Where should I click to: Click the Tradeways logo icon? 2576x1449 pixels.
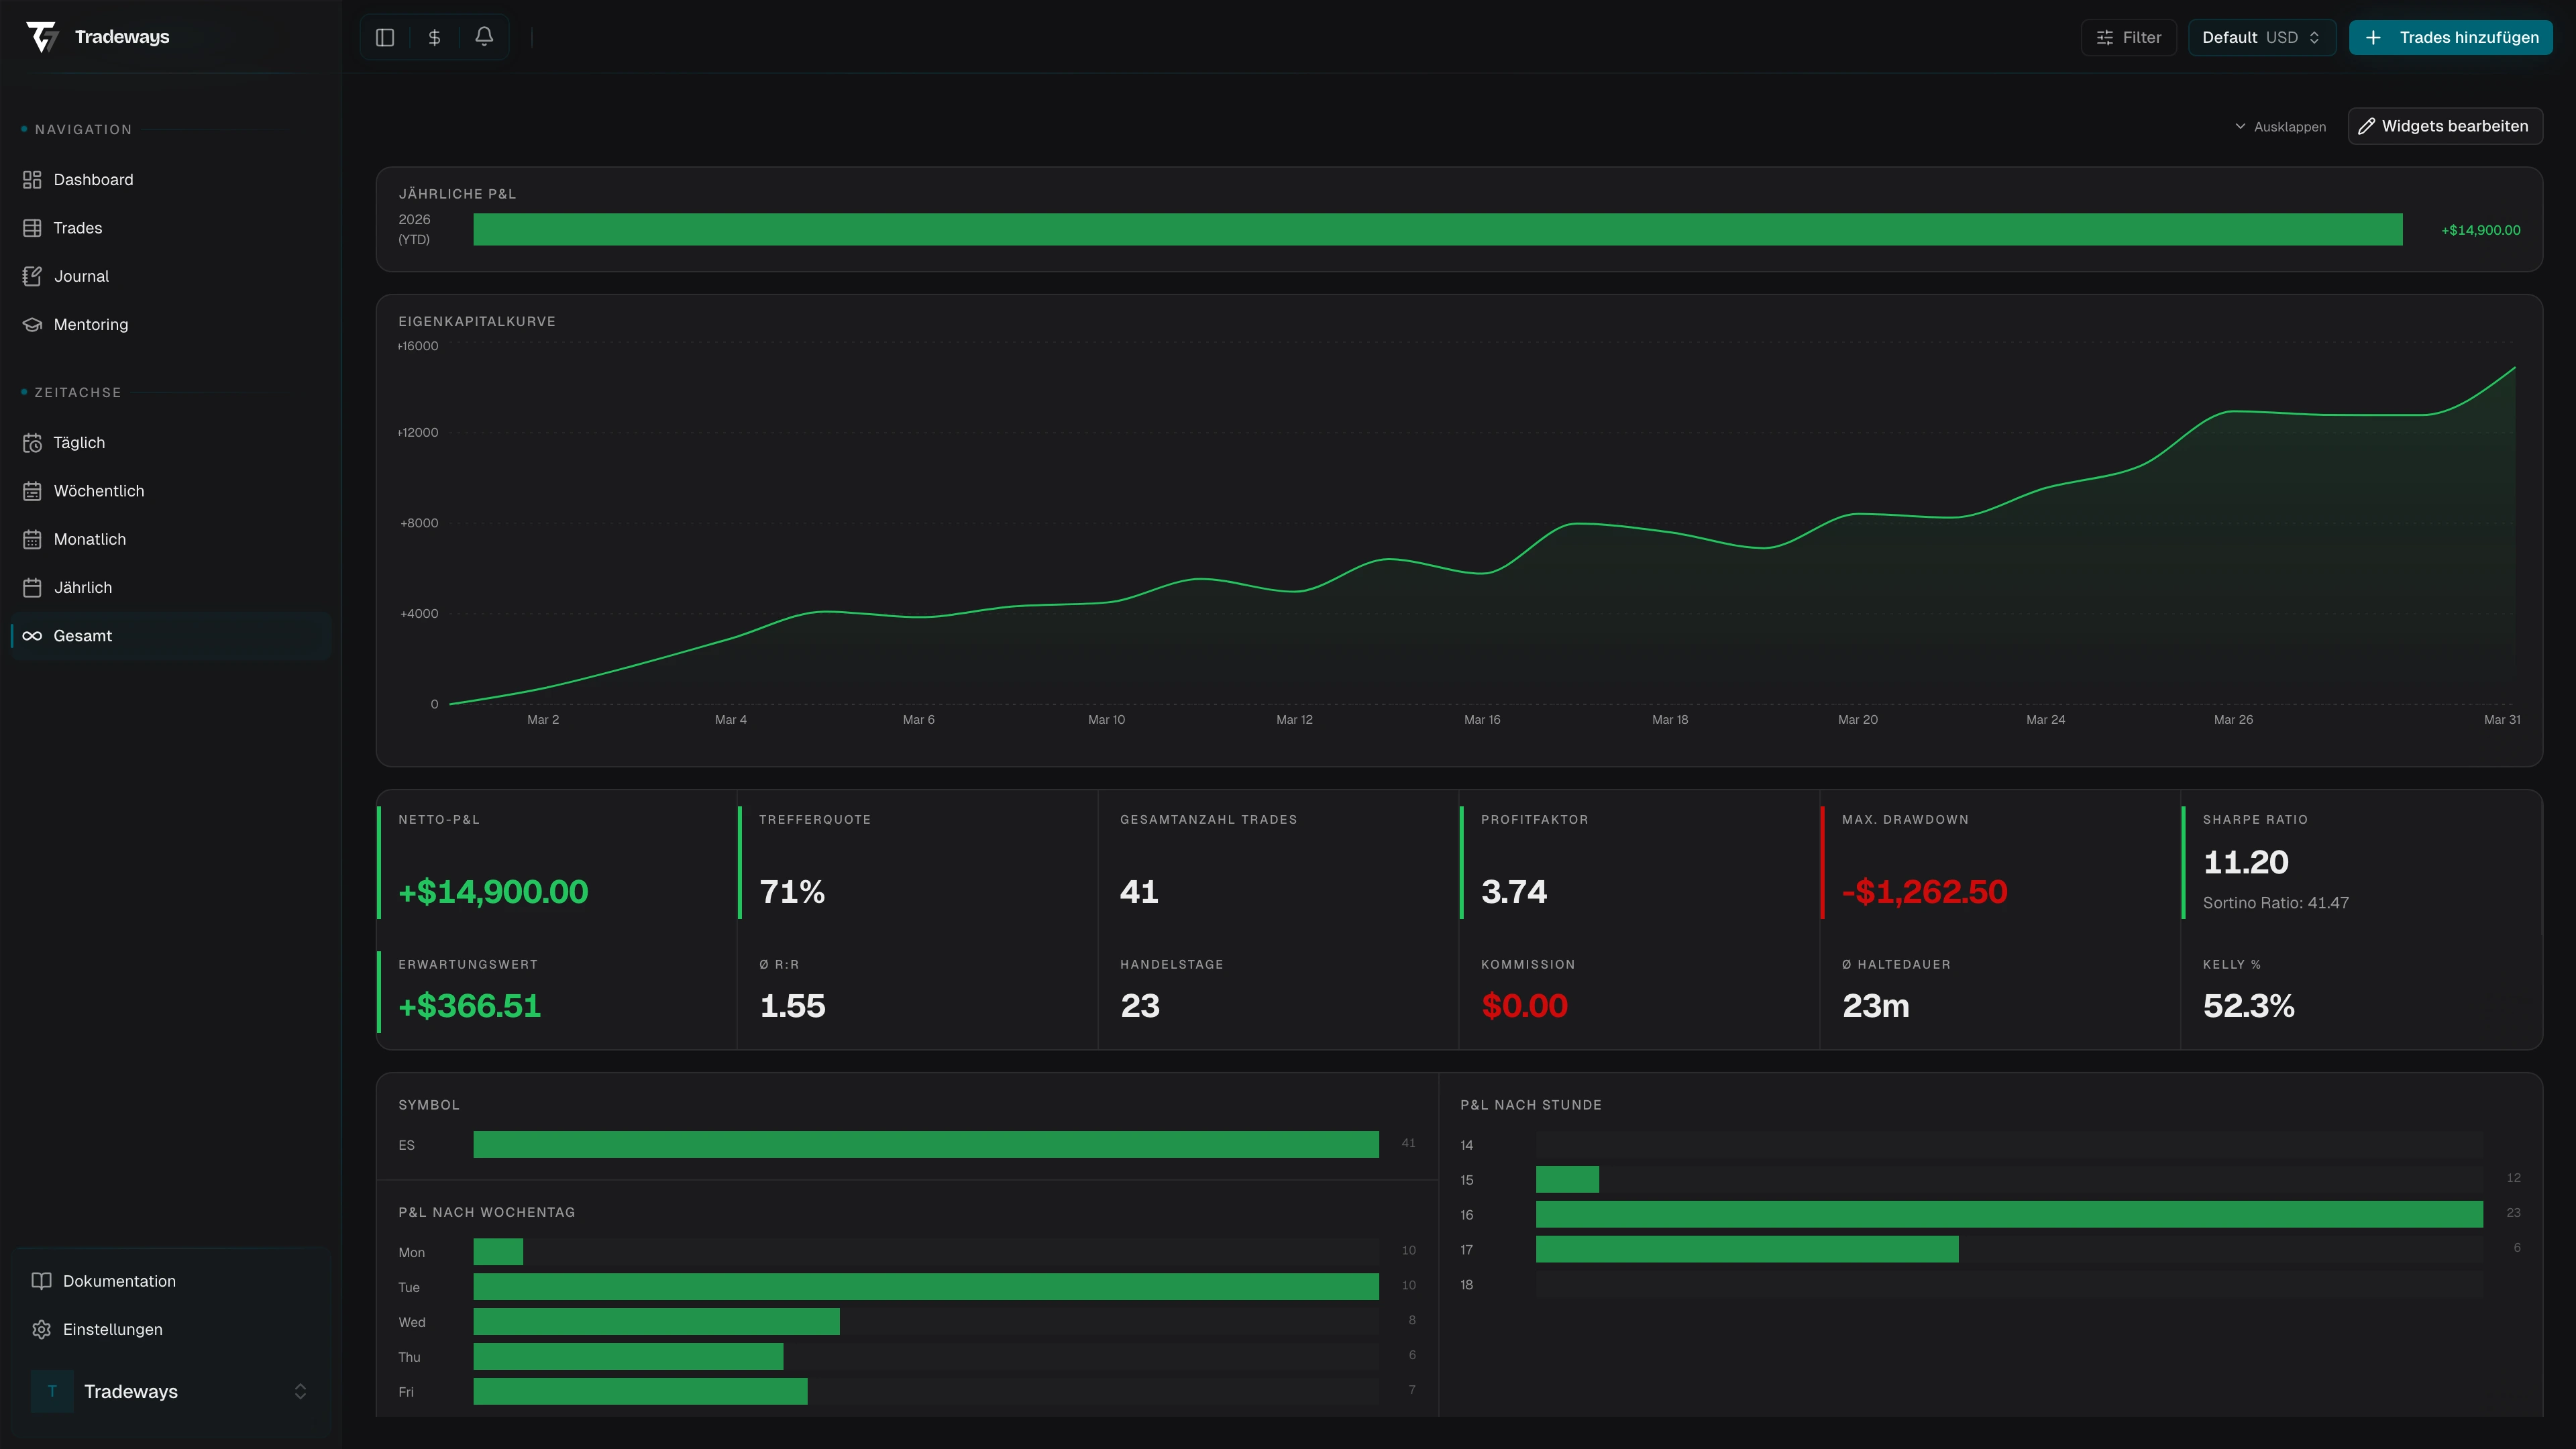[42, 37]
